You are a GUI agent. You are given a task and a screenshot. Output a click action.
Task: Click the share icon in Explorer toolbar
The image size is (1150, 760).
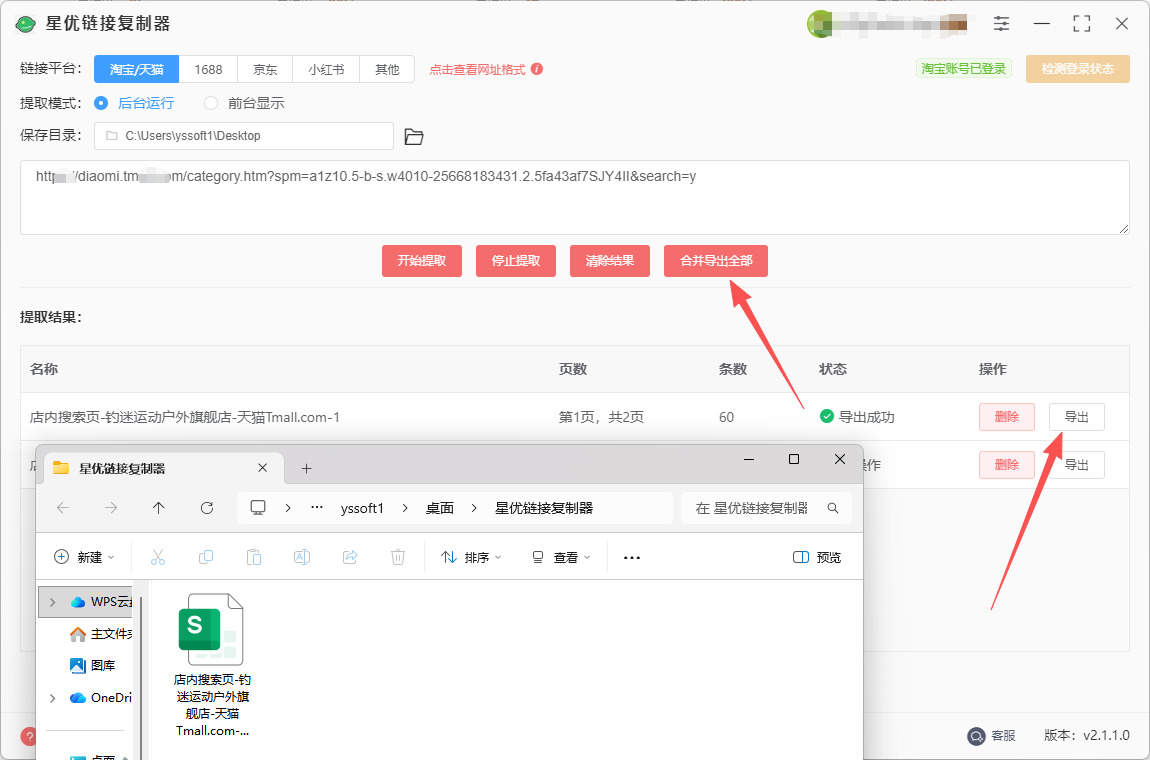pyautogui.click(x=350, y=558)
